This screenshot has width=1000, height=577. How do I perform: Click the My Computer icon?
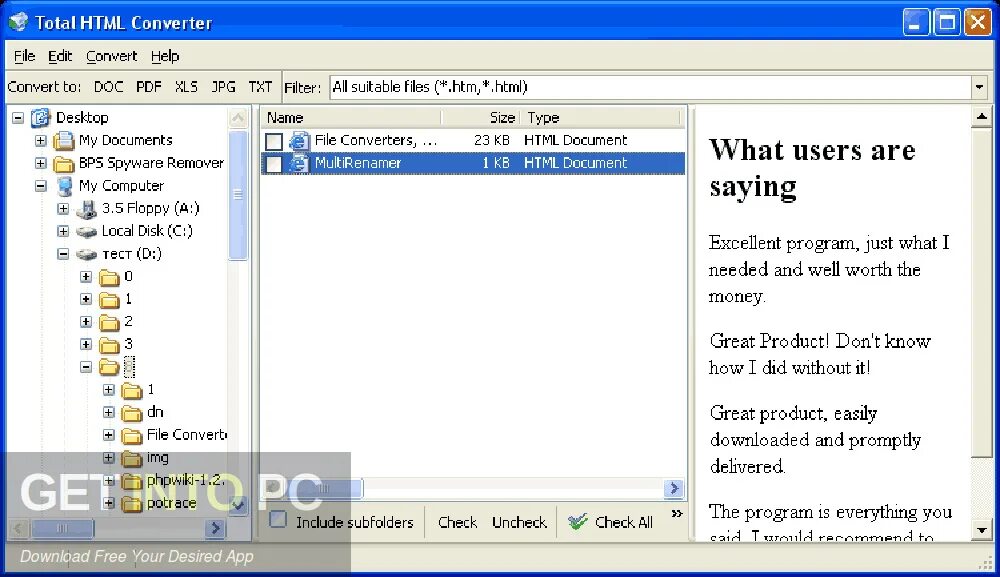(64, 186)
